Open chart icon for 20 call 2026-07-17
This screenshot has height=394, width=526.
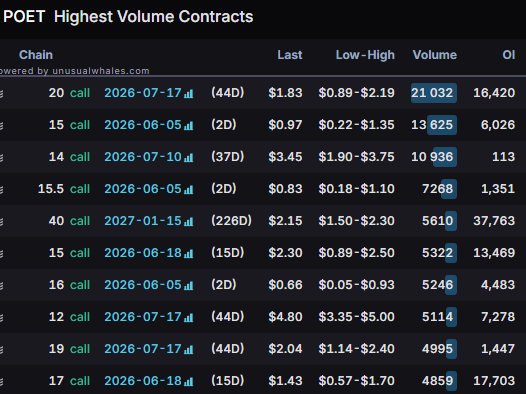(189, 94)
